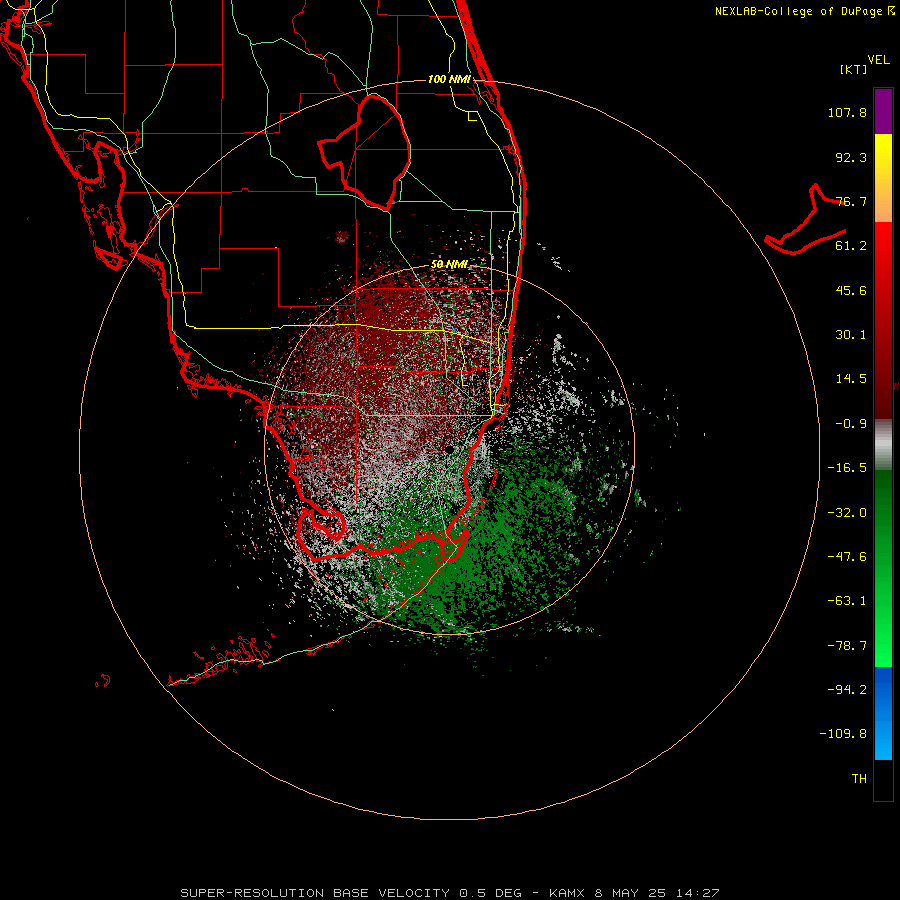Click the 76.7 legend value
This screenshot has height=900, width=900.
point(851,201)
